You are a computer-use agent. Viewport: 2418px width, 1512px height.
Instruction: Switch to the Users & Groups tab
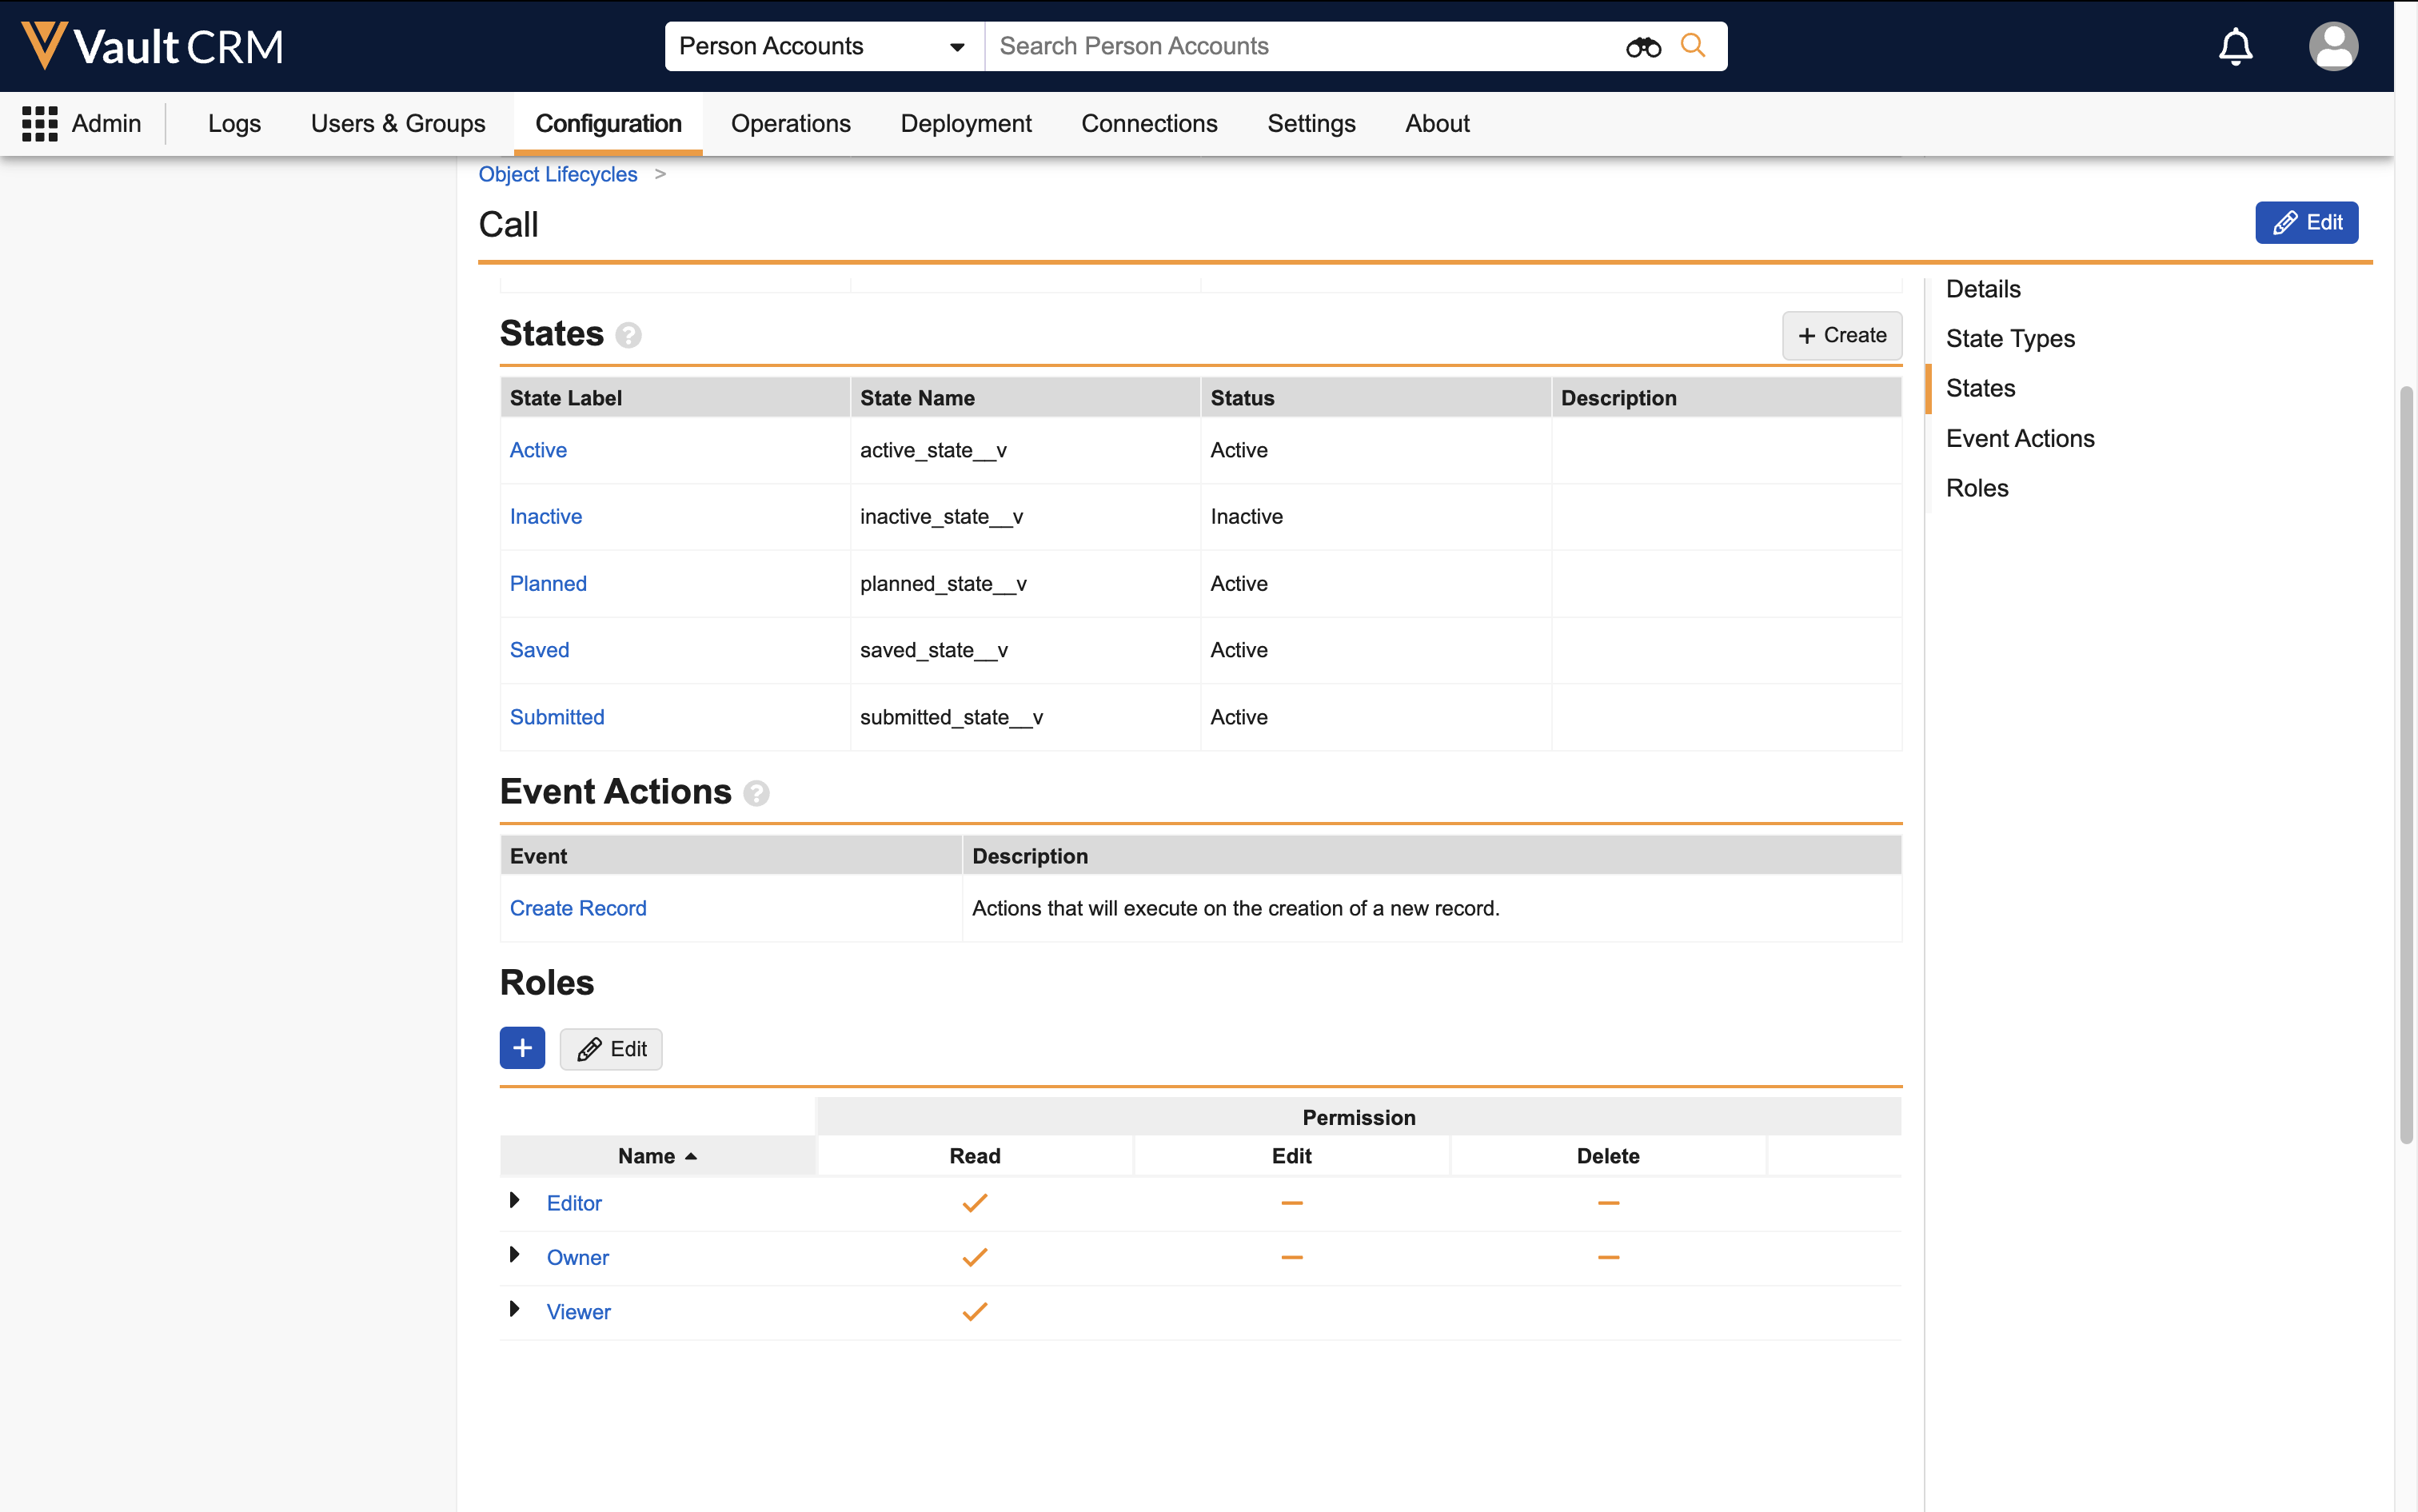pos(397,124)
